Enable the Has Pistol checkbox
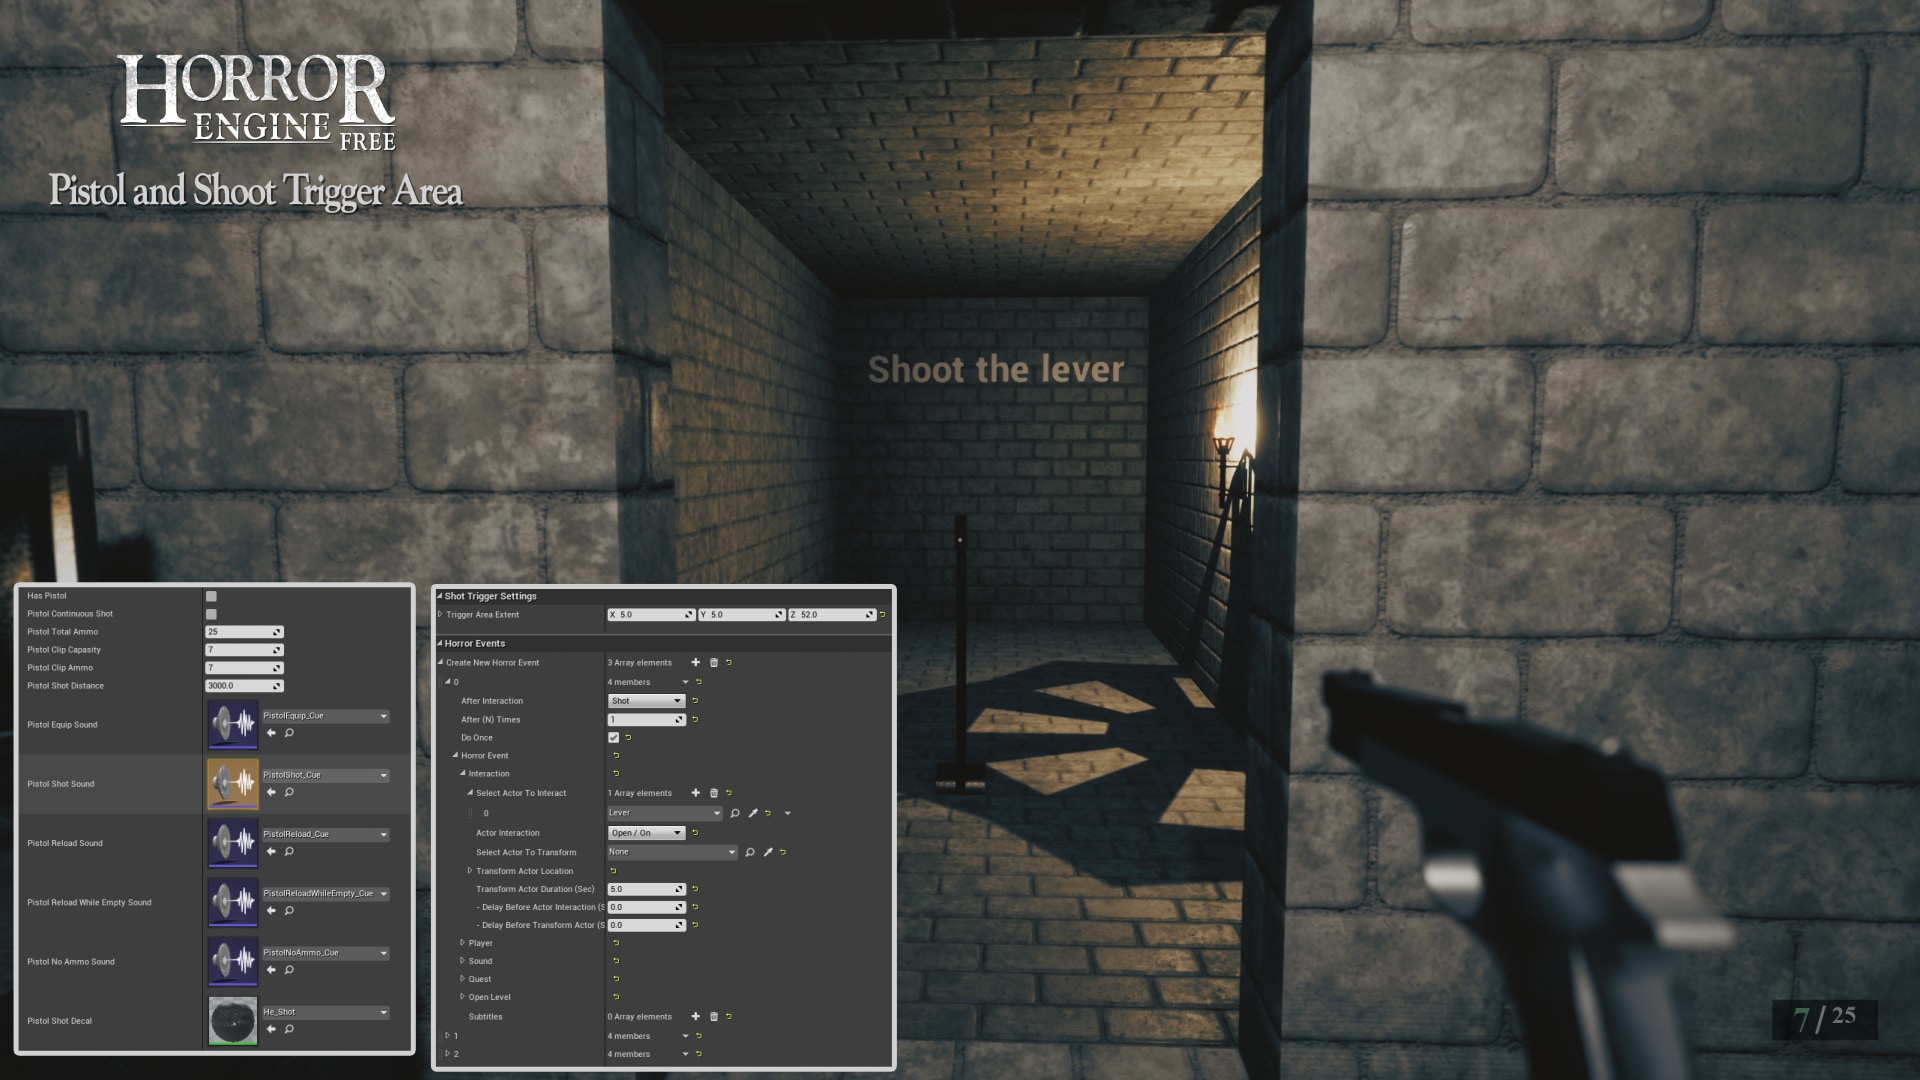The height and width of the screenshot is (1080, 1920). coord(211,595)
